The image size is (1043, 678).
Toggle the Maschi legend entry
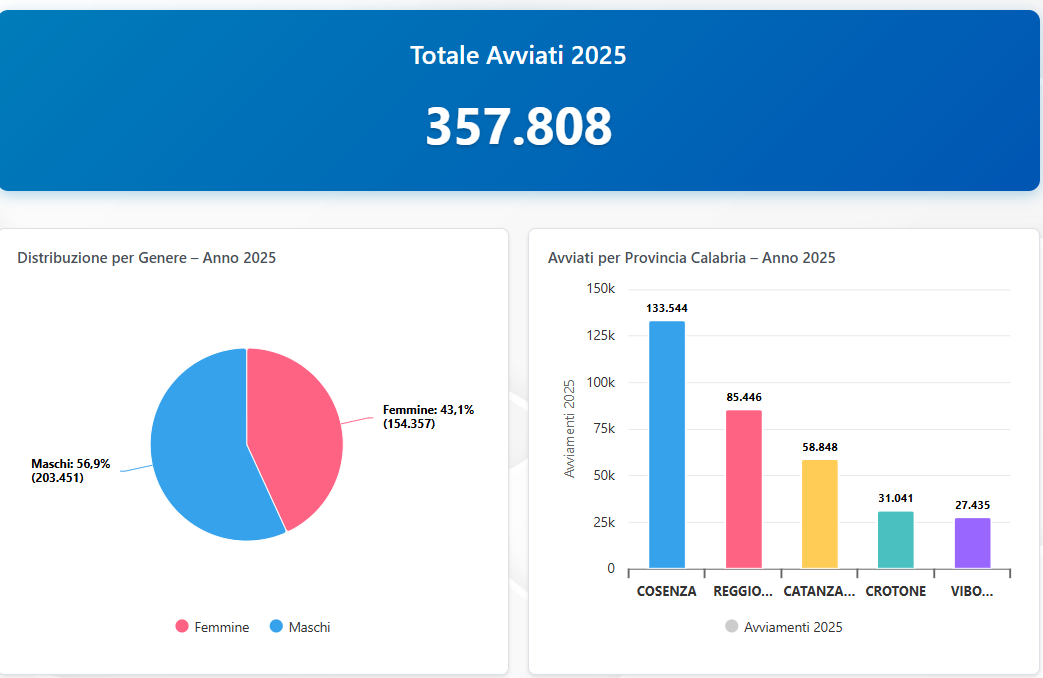[x=300, y=627]
